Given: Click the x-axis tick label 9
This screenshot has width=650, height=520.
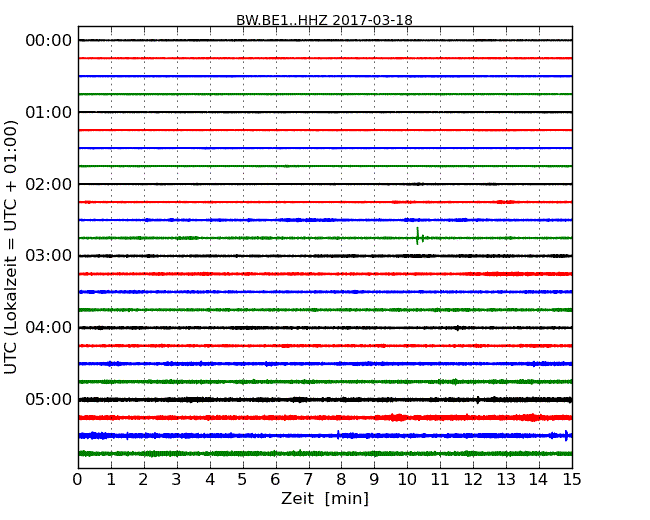Looking at the screenshot, I should pyautogui.click(x=374, y=480).
